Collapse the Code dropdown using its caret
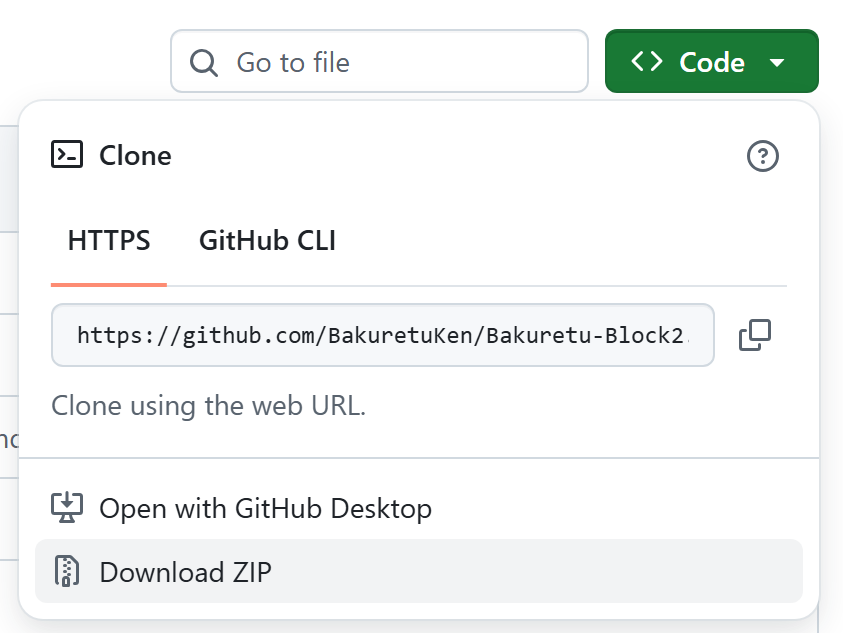The height and width of the screenshot is (633, 843). (x=777, y=63)
